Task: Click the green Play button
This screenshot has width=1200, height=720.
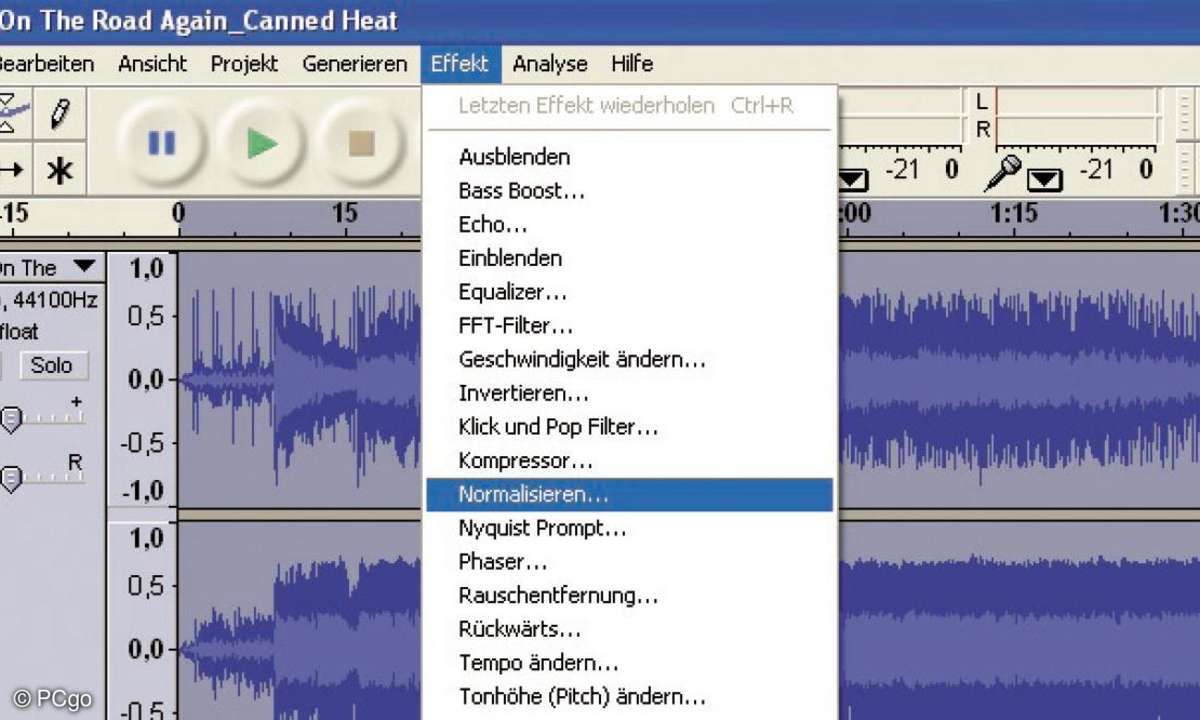Action: [262, 144]
